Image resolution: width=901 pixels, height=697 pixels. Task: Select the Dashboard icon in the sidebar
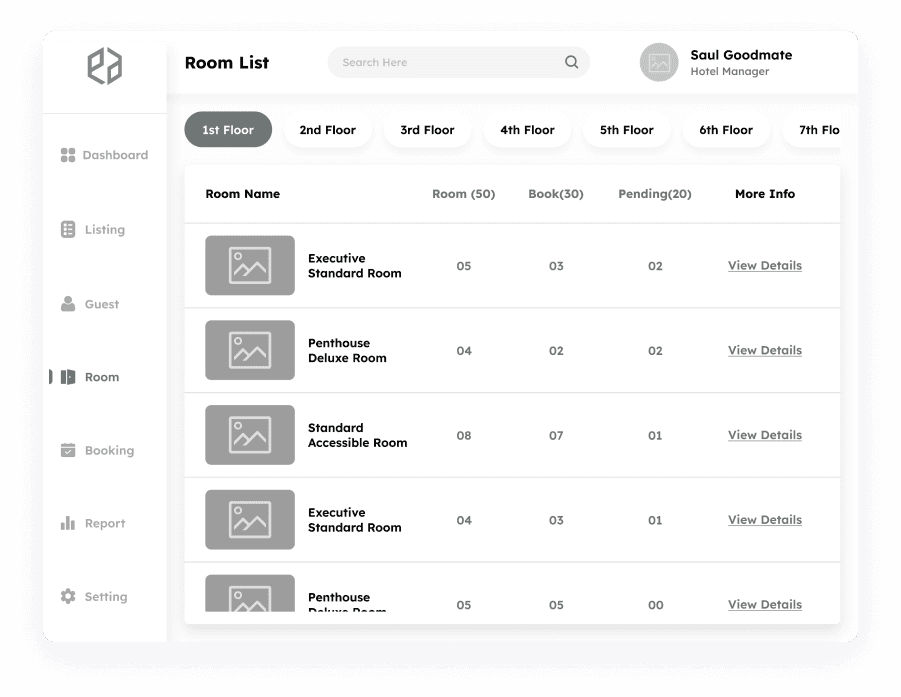(70, 155)
